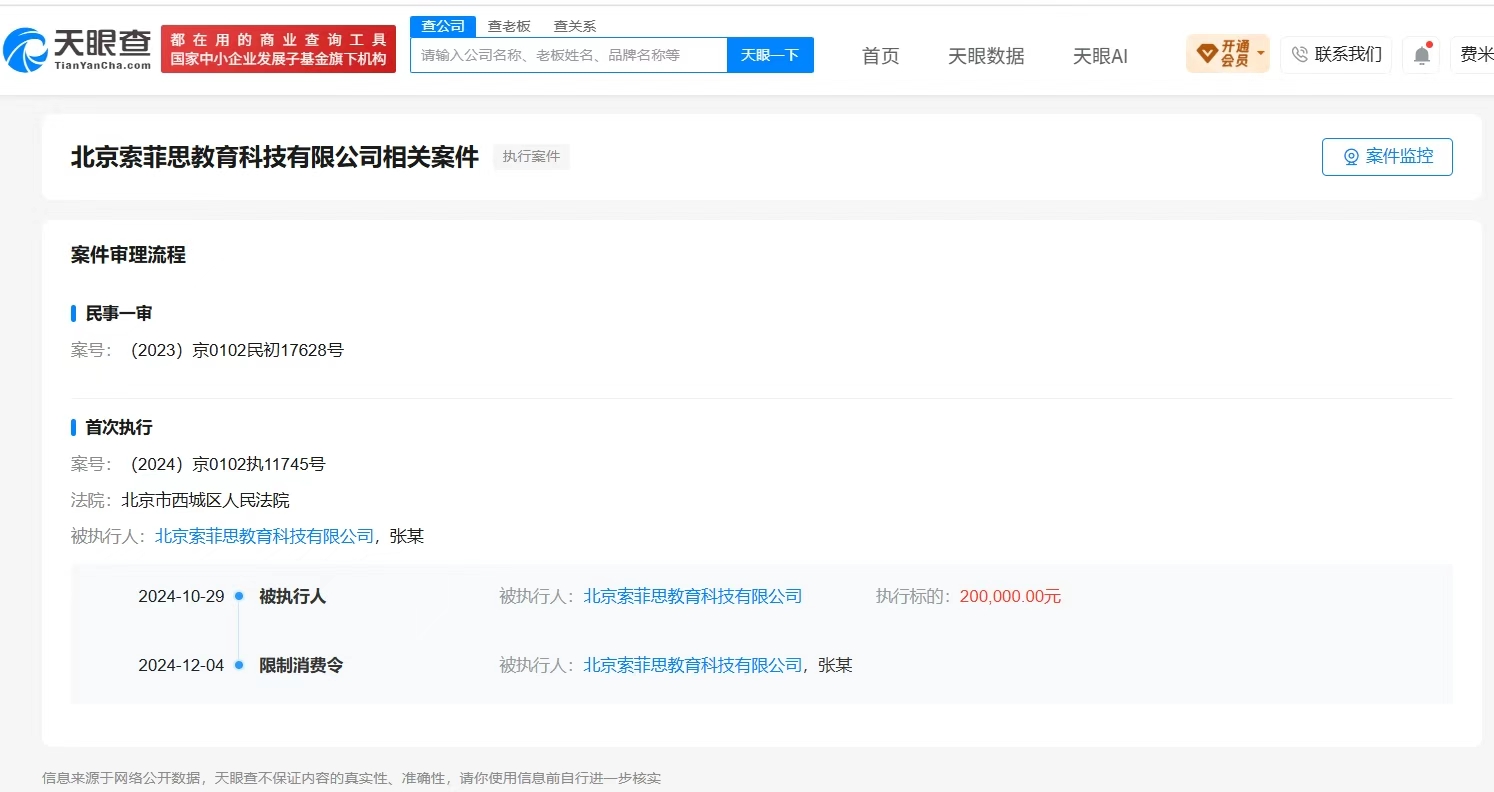Viewport: 1494px width, 792px height.
Task: Open the 首页 menu item
Action: click(x=881, y=56)
